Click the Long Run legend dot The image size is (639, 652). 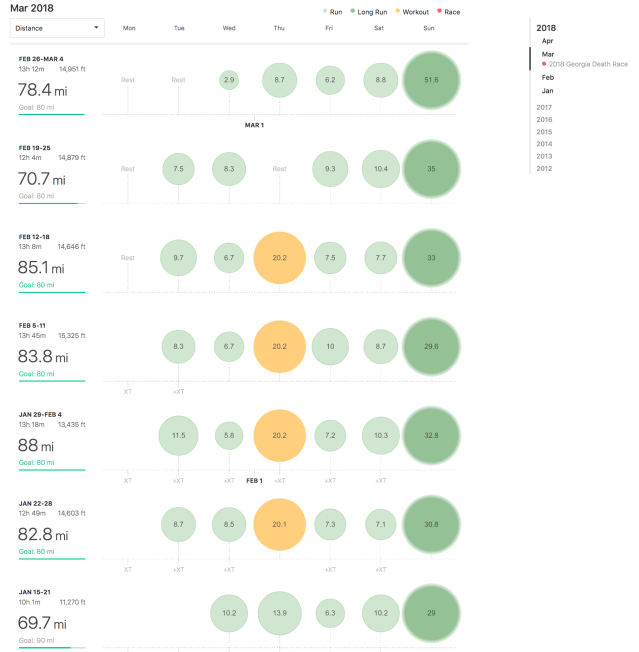click(x=351, y=10)
